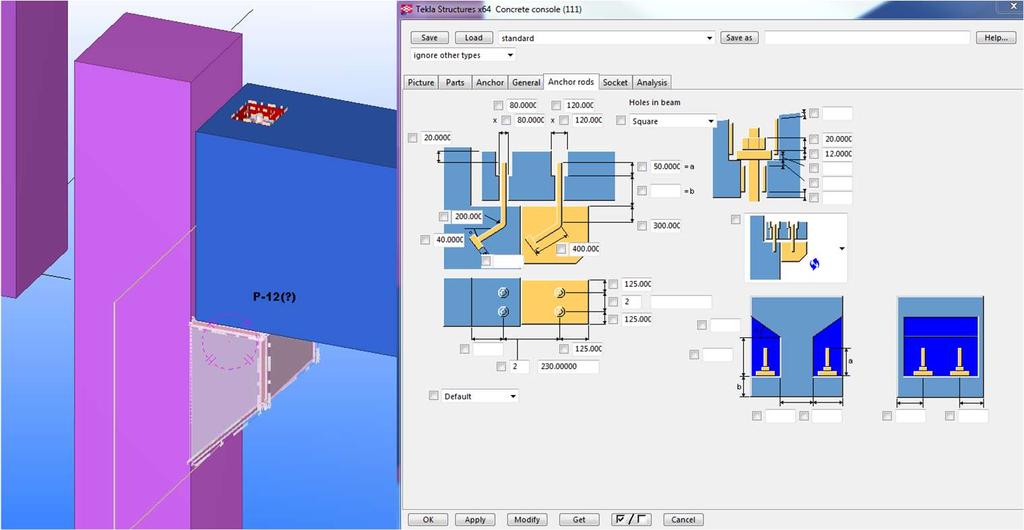Viewport: 1024px width, 530px height.
Task: Open the anchor layout picture dropdown arrow
Action: [x=842, y=249]
